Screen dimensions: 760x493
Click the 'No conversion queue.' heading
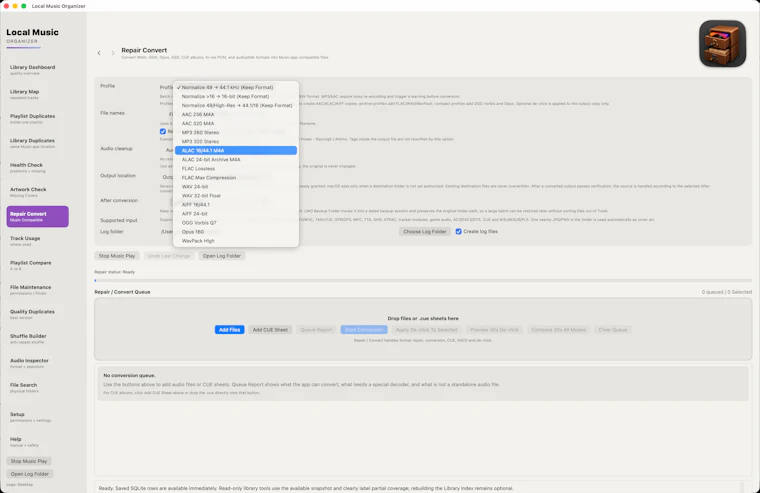click(x=129, y=375)
